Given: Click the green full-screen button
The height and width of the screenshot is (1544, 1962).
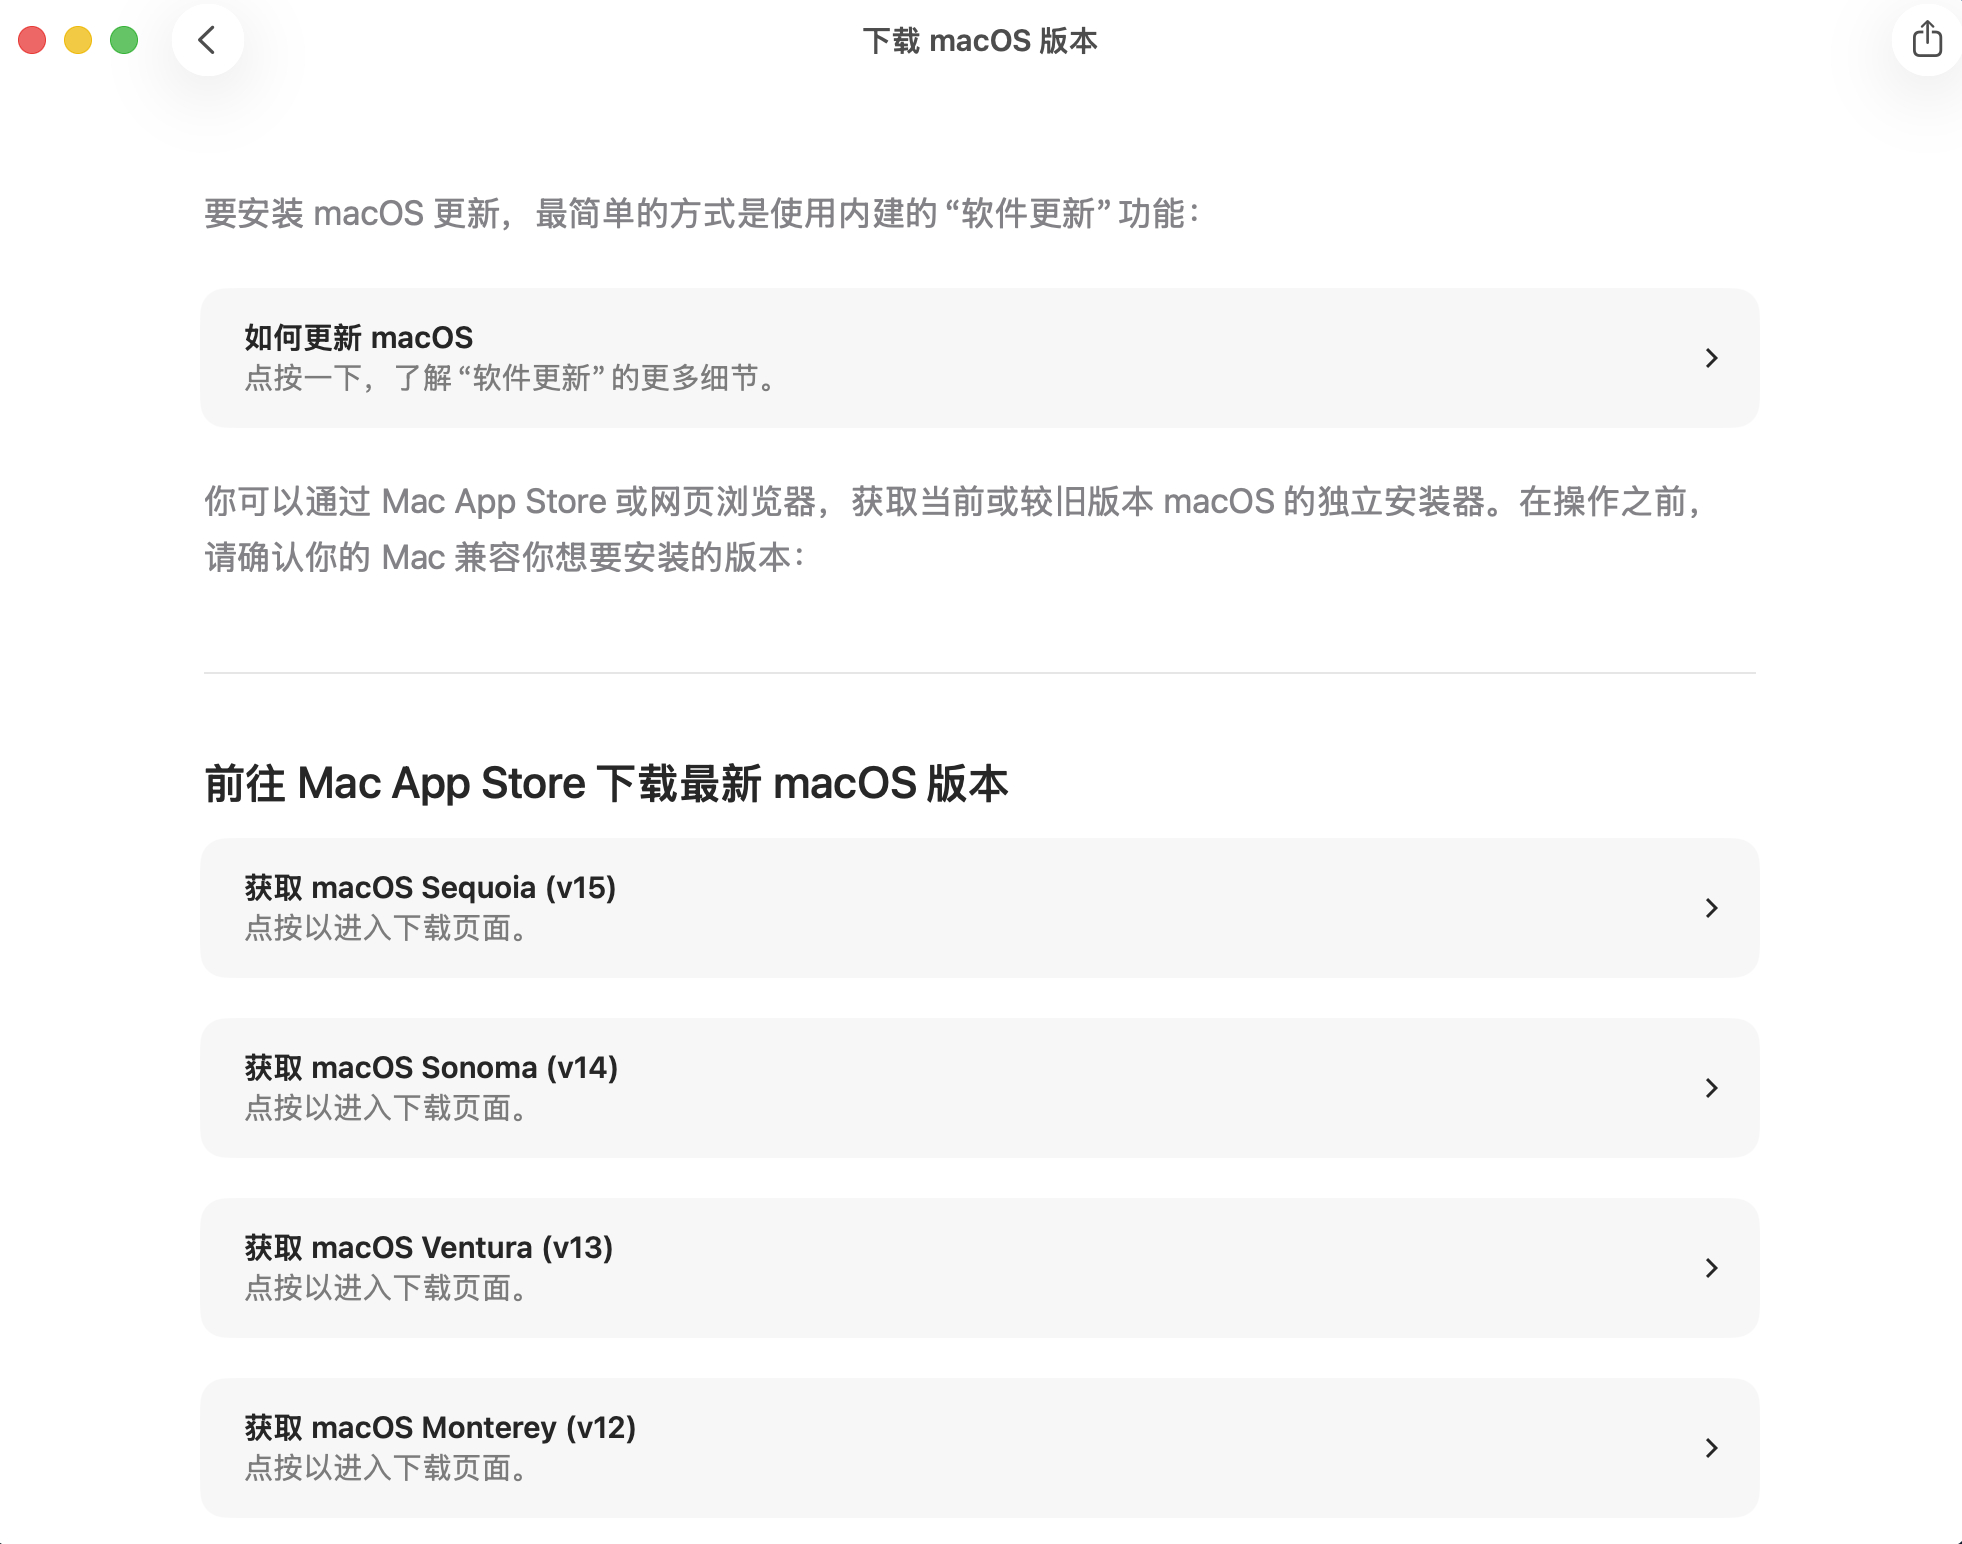Looking at the screenshot, I should coord(124,40).
